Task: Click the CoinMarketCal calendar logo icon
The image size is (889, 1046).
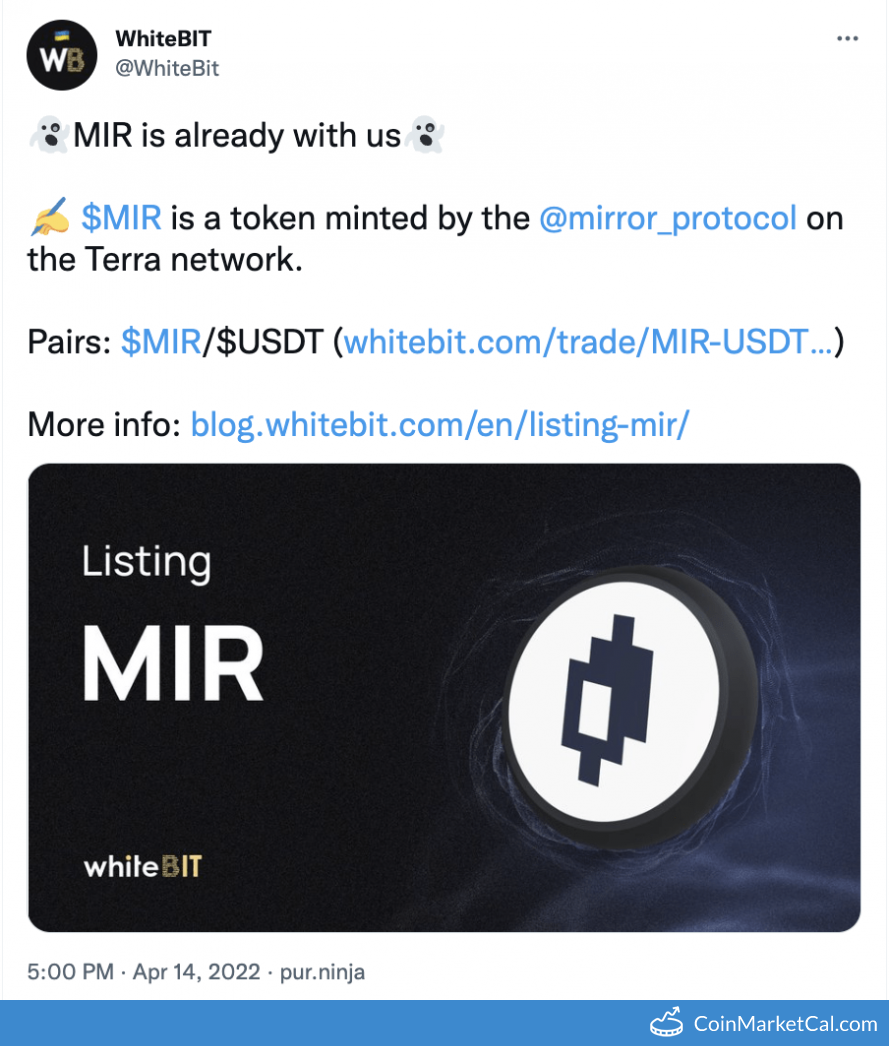Action: (x=667, y=1023)
